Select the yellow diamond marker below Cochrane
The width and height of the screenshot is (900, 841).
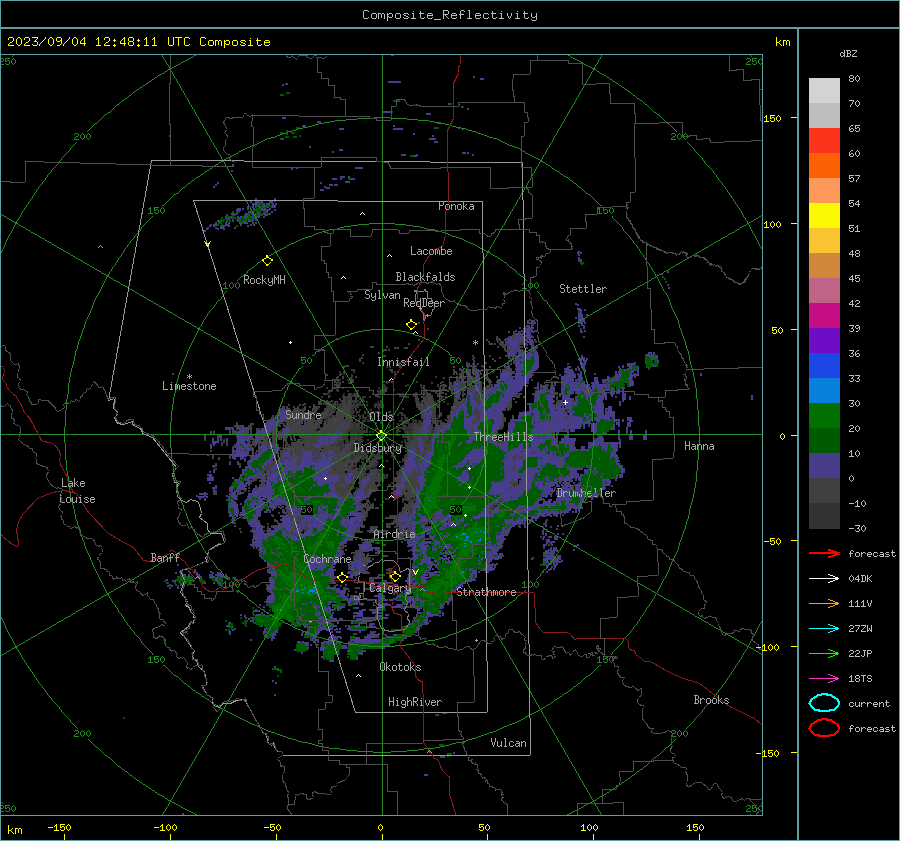[x=342, y=577]
